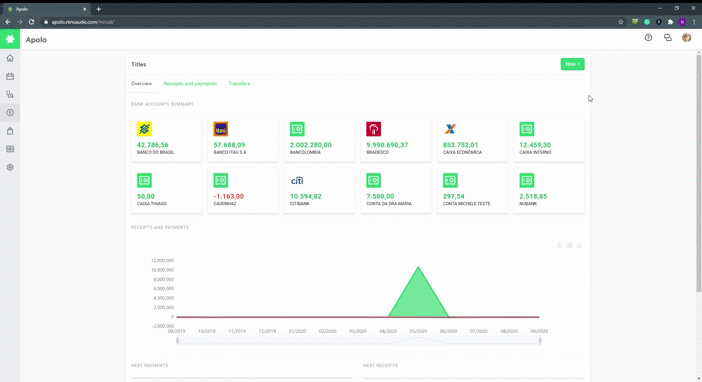
Task: Switch chart to line view icon
Action: (560, 245)
